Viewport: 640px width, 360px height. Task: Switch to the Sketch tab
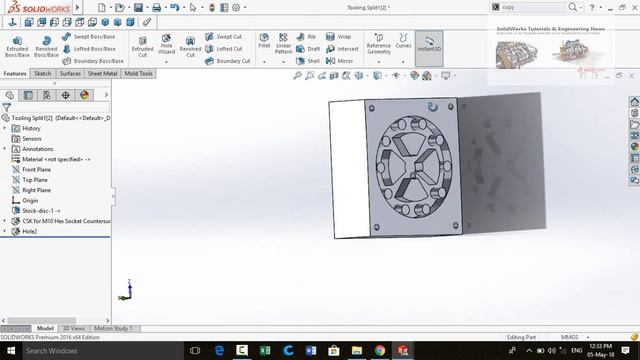tap(43, 73)
